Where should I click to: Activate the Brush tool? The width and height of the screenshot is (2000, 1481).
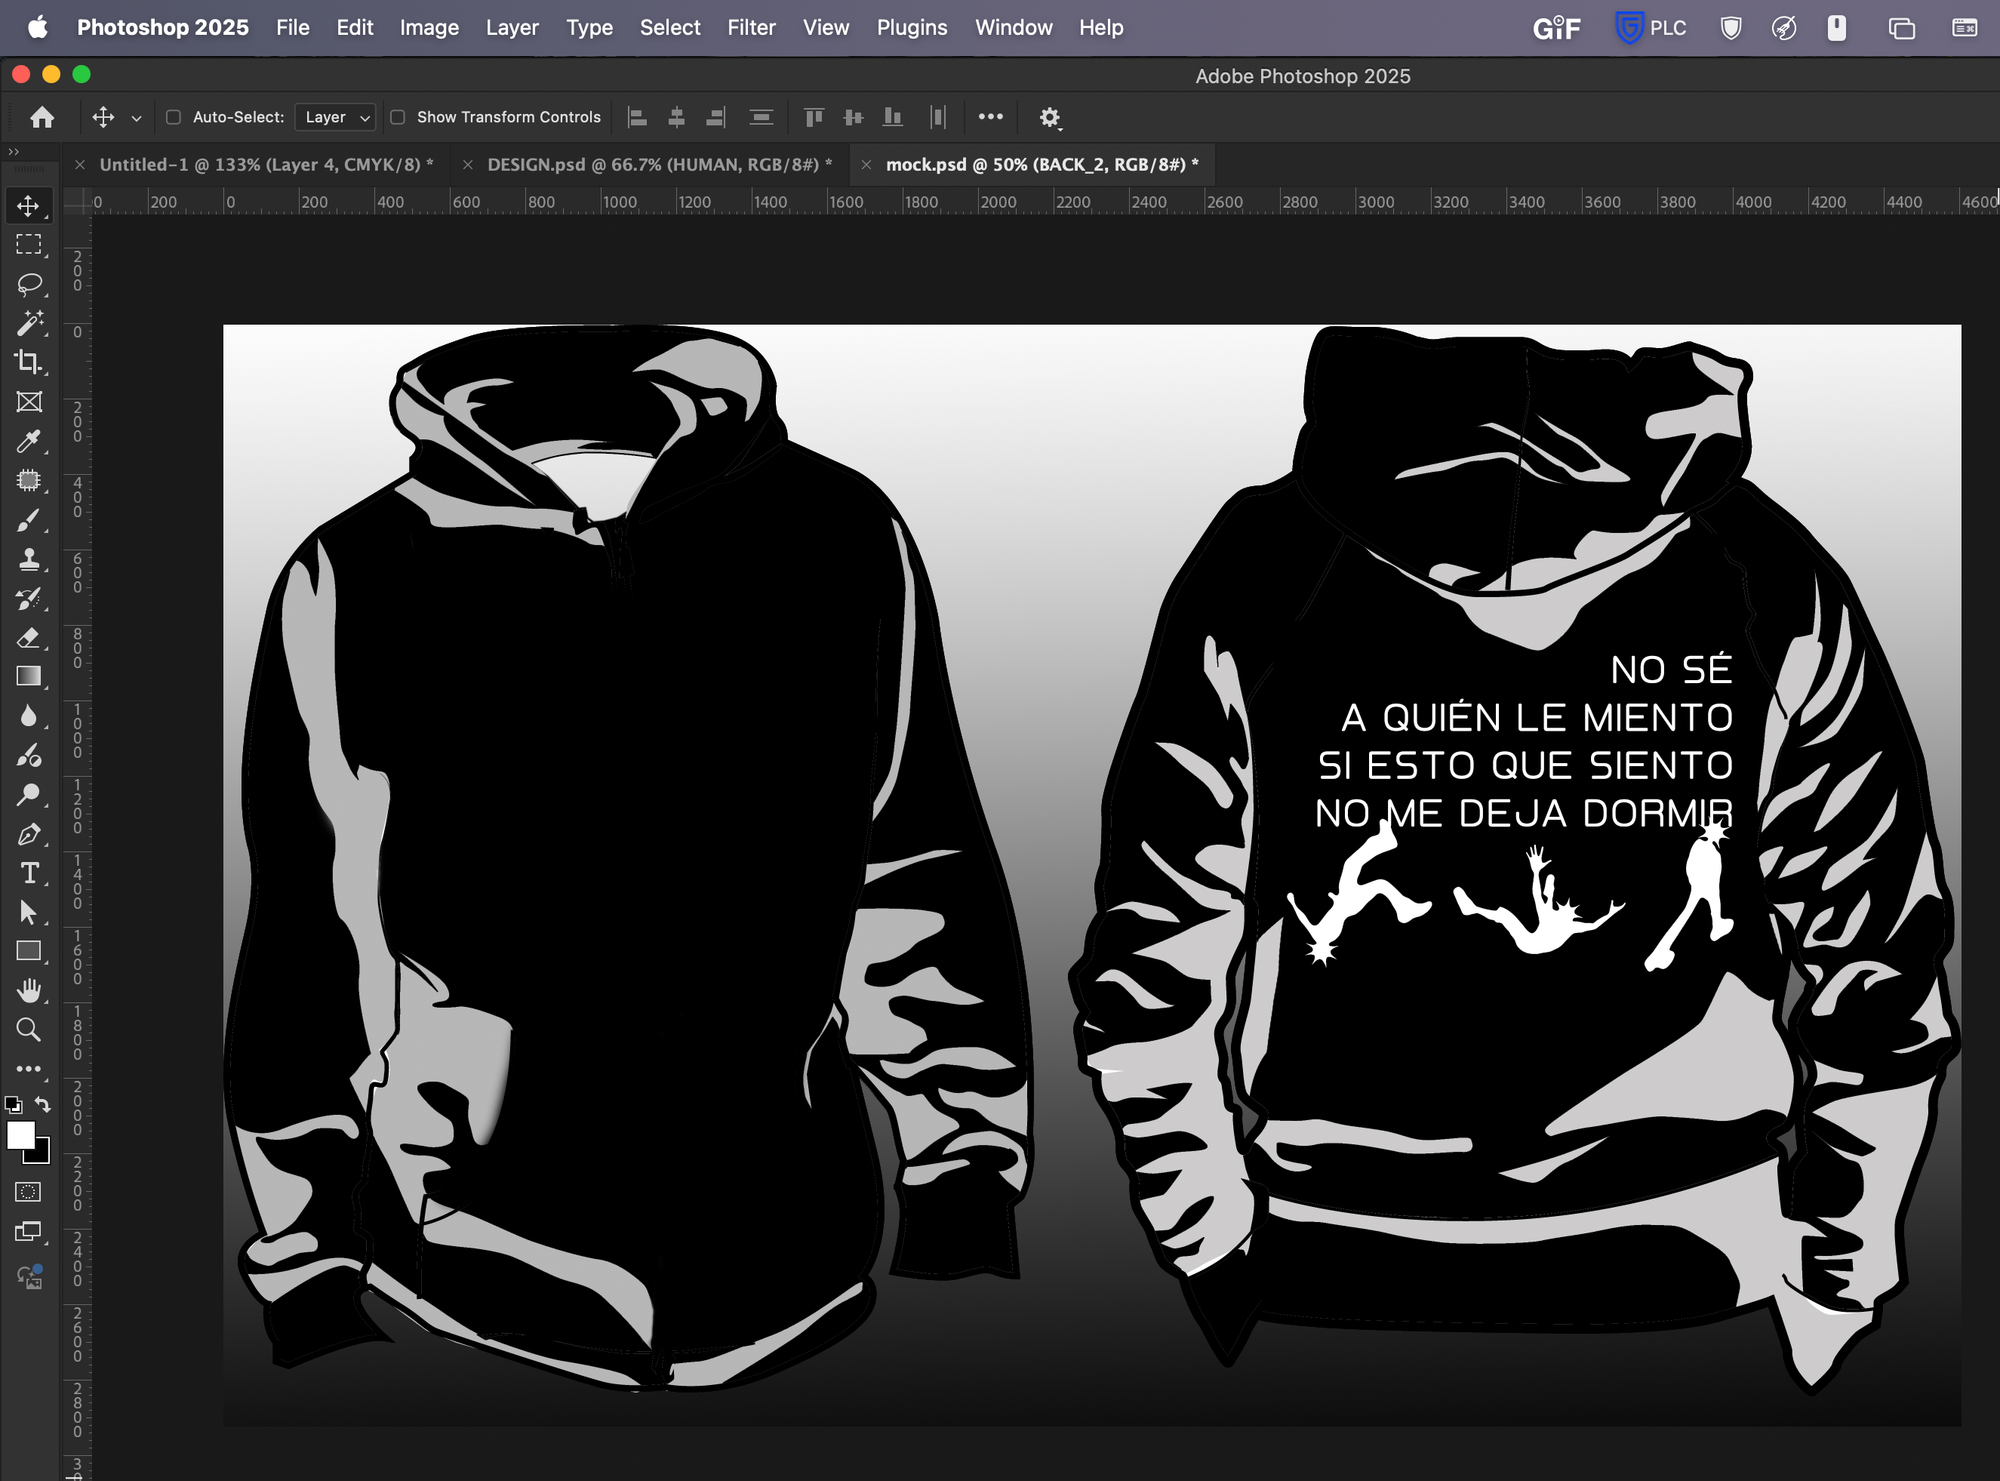(29, 520)
